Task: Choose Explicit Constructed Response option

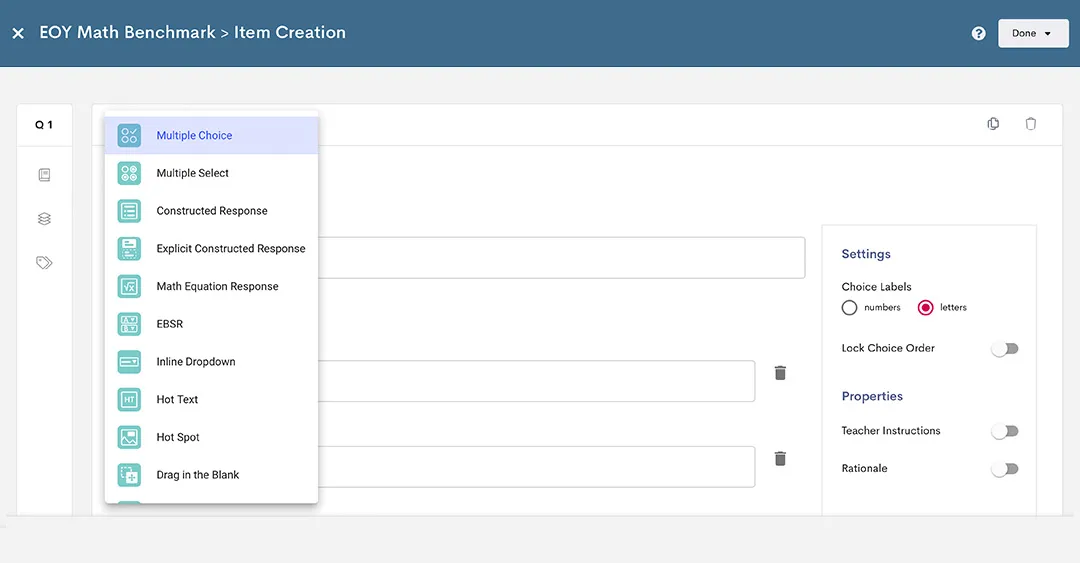Action: (x=211, y=249)
